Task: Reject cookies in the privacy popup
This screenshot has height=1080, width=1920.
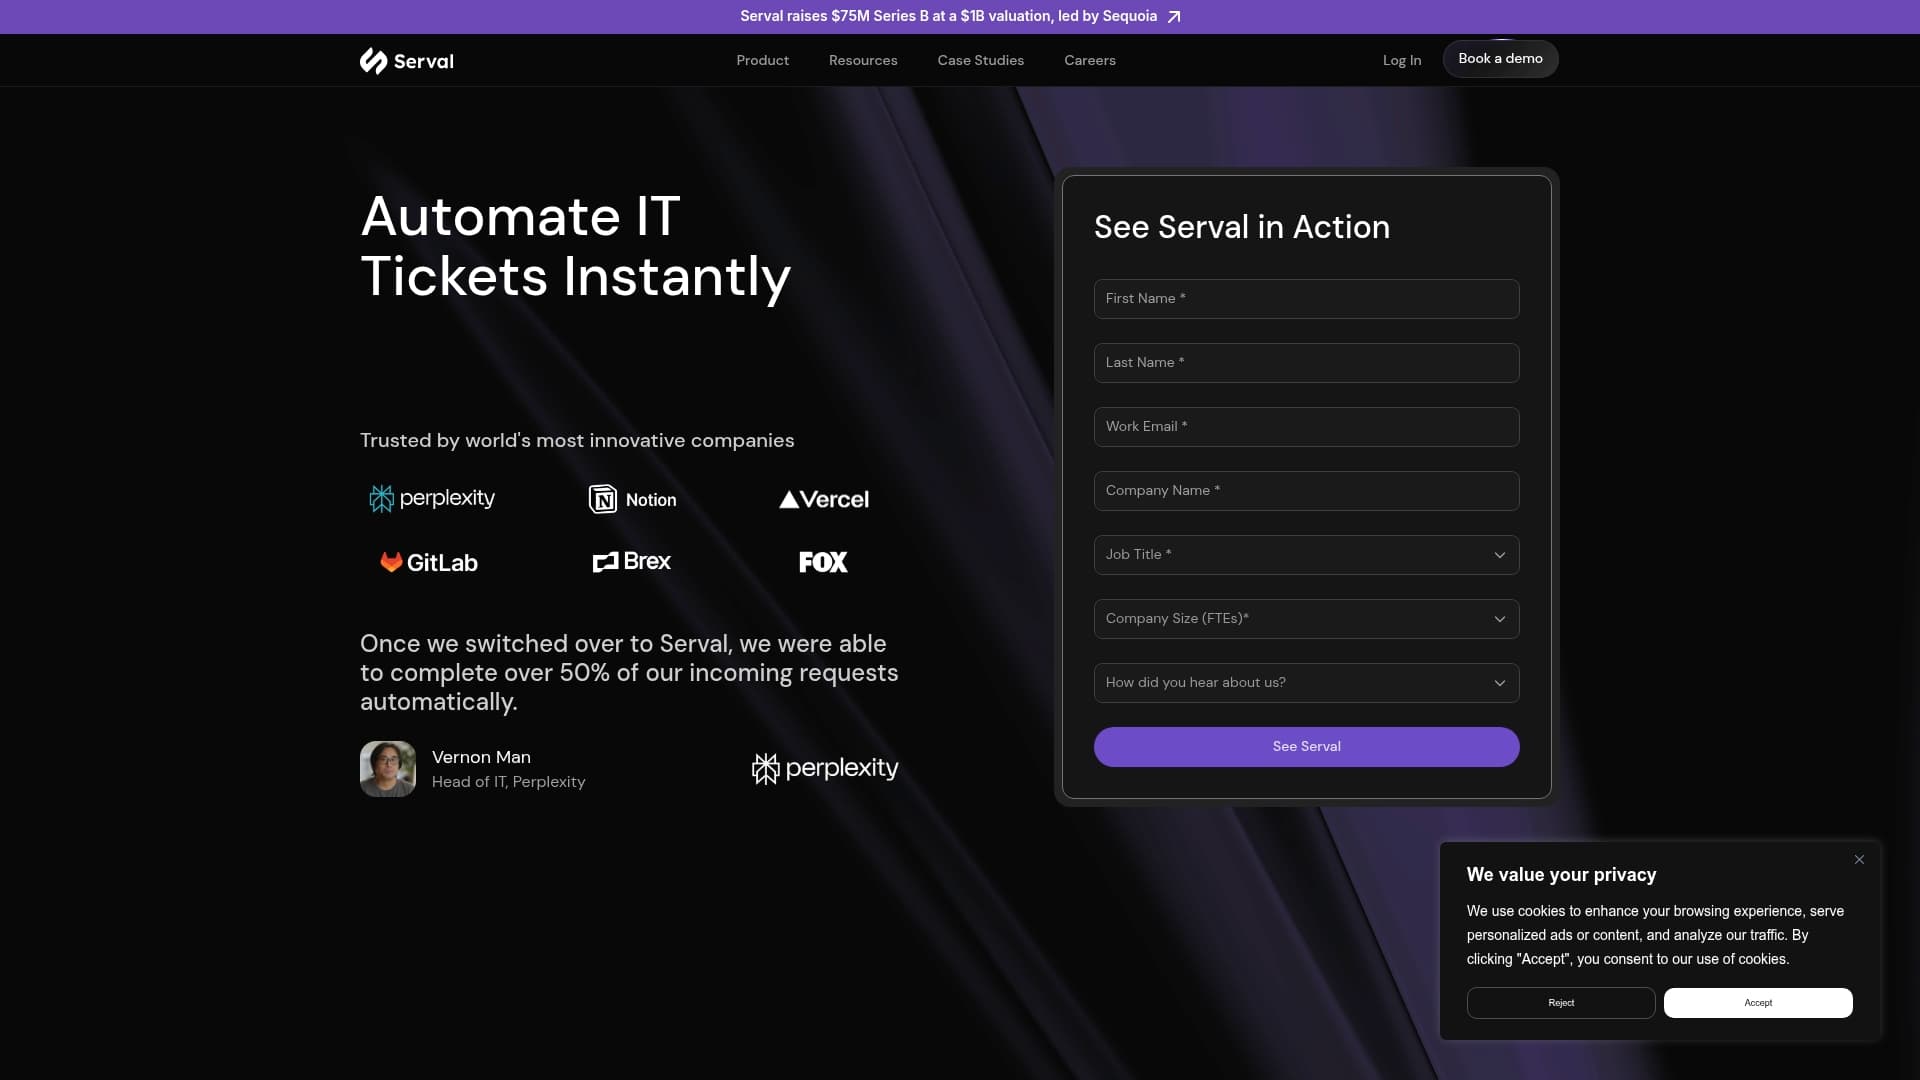Action: pyautogui.click(x=1561, y=1003)
